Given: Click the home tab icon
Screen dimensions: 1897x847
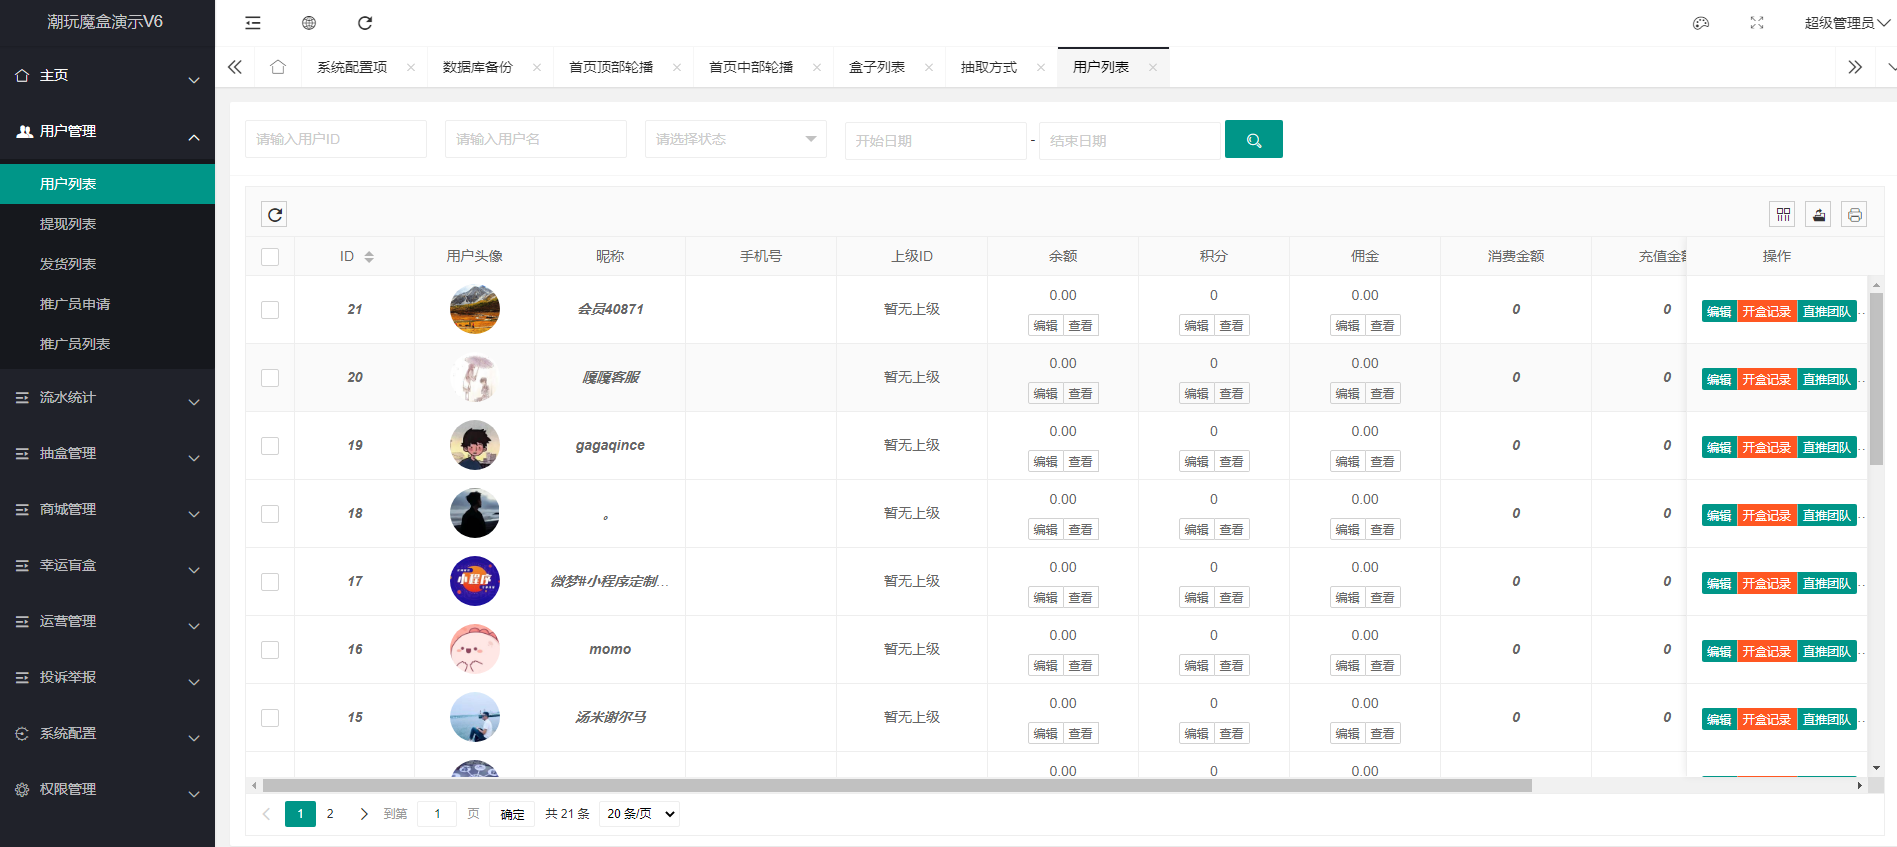Looking at the screenshot, I should 278,67.
